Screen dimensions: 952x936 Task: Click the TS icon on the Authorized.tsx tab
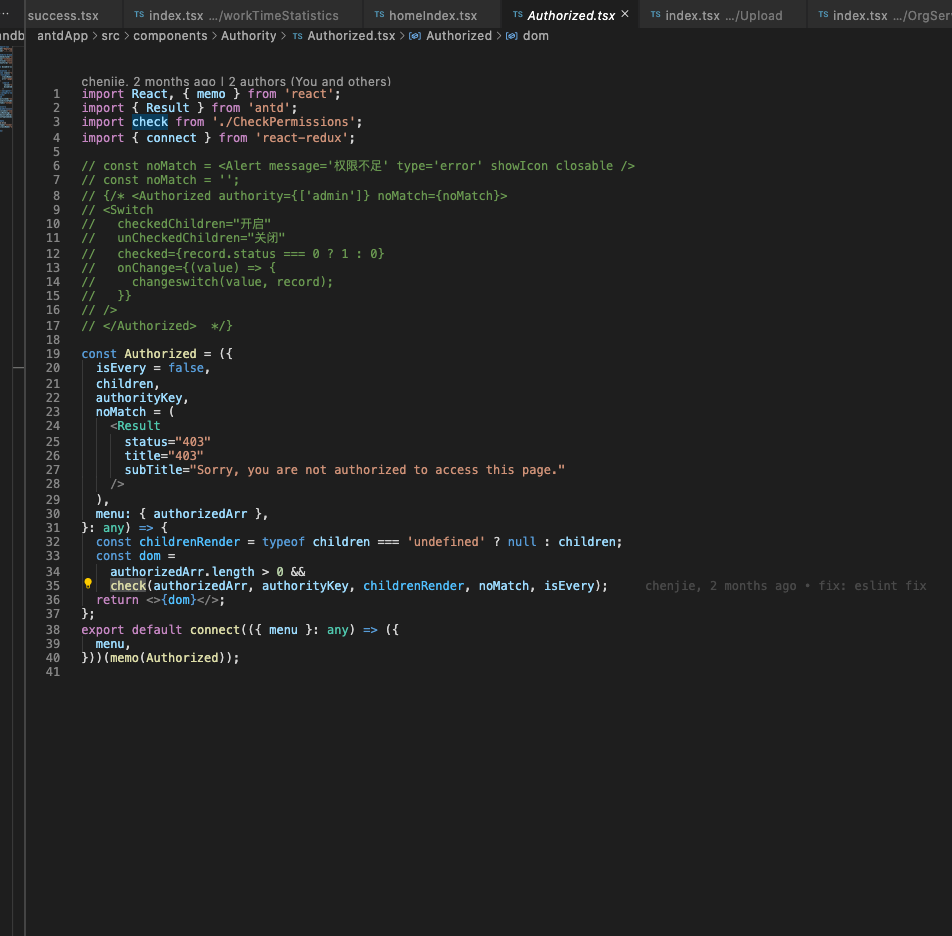tap(517, 15)
